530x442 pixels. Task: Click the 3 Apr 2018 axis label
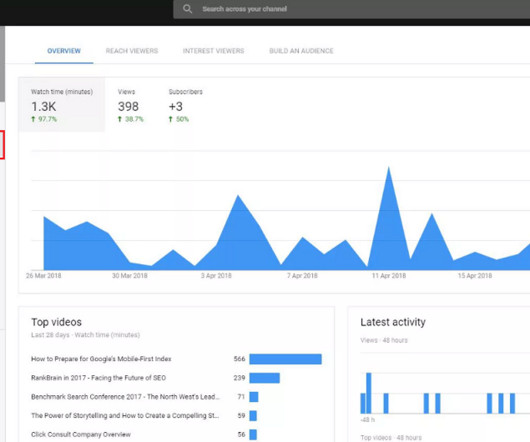tap(216, 276)
